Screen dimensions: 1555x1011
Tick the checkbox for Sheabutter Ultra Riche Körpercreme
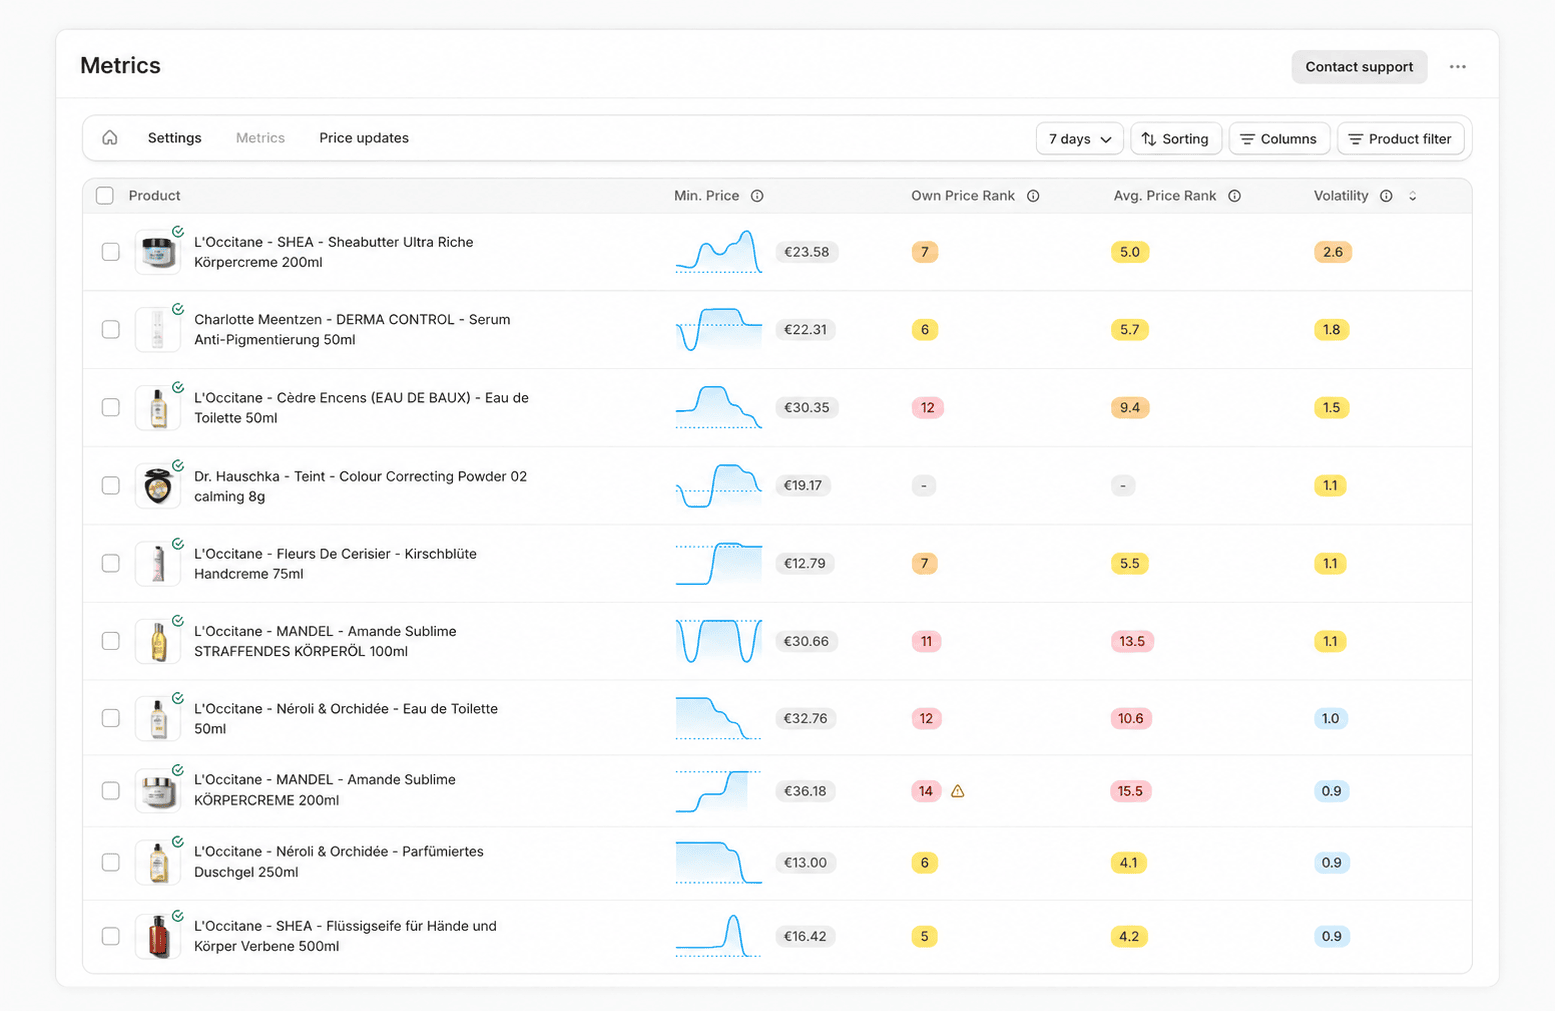click(x=111, y=252)
